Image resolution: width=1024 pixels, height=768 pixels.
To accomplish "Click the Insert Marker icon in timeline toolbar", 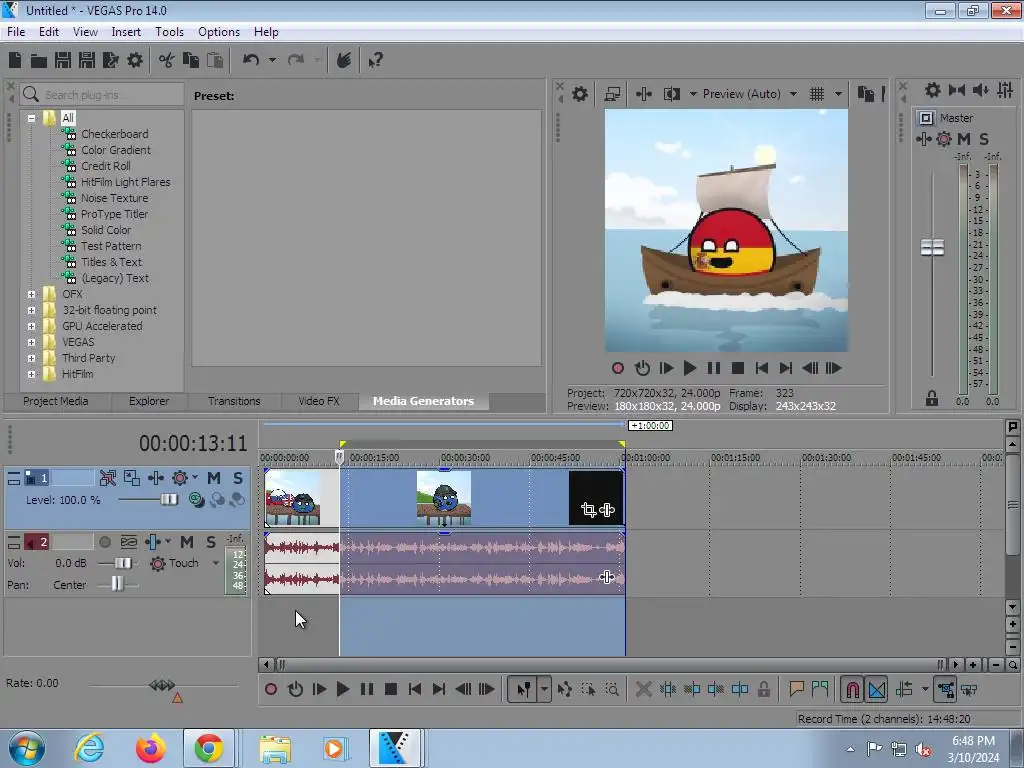I will [x=797, y=689].
